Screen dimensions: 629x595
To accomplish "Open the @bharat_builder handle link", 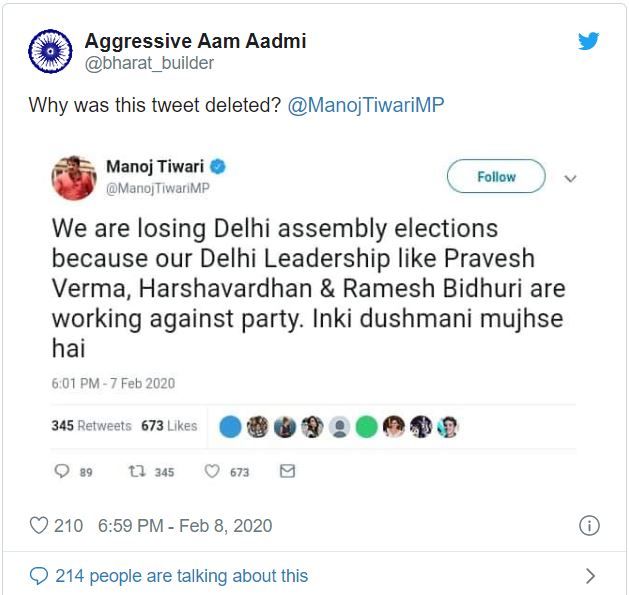I will point(149,63).
